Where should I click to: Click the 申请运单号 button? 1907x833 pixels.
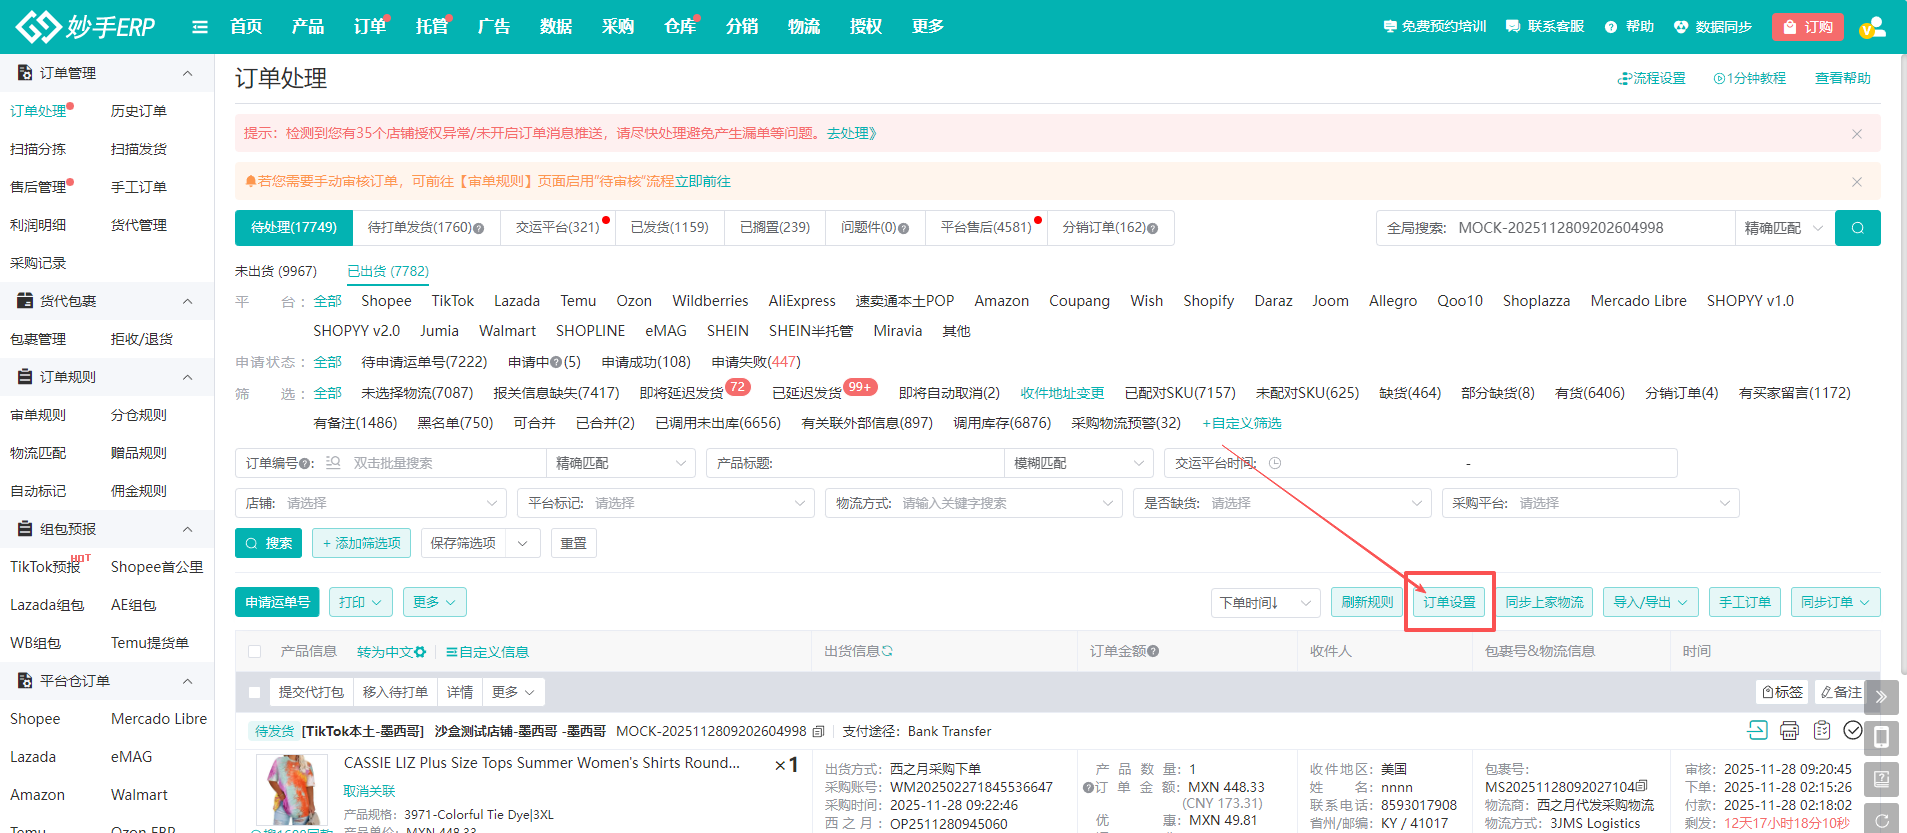pos(277,602)
